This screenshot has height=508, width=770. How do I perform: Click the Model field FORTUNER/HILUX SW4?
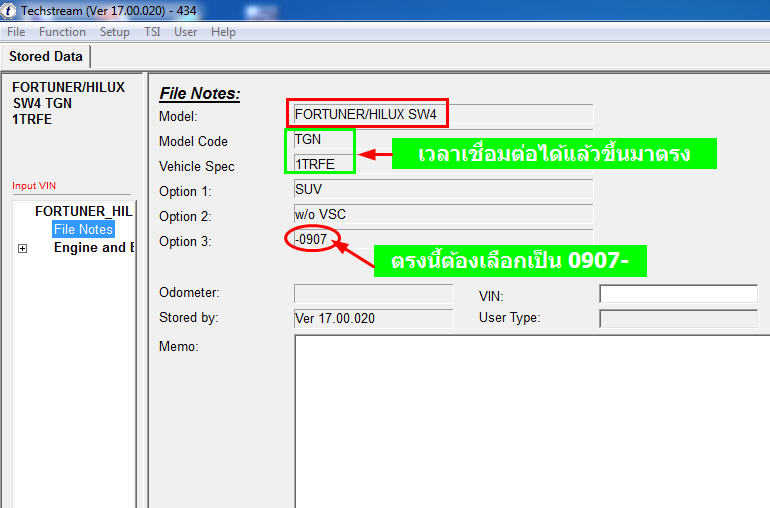pos(443,114)
